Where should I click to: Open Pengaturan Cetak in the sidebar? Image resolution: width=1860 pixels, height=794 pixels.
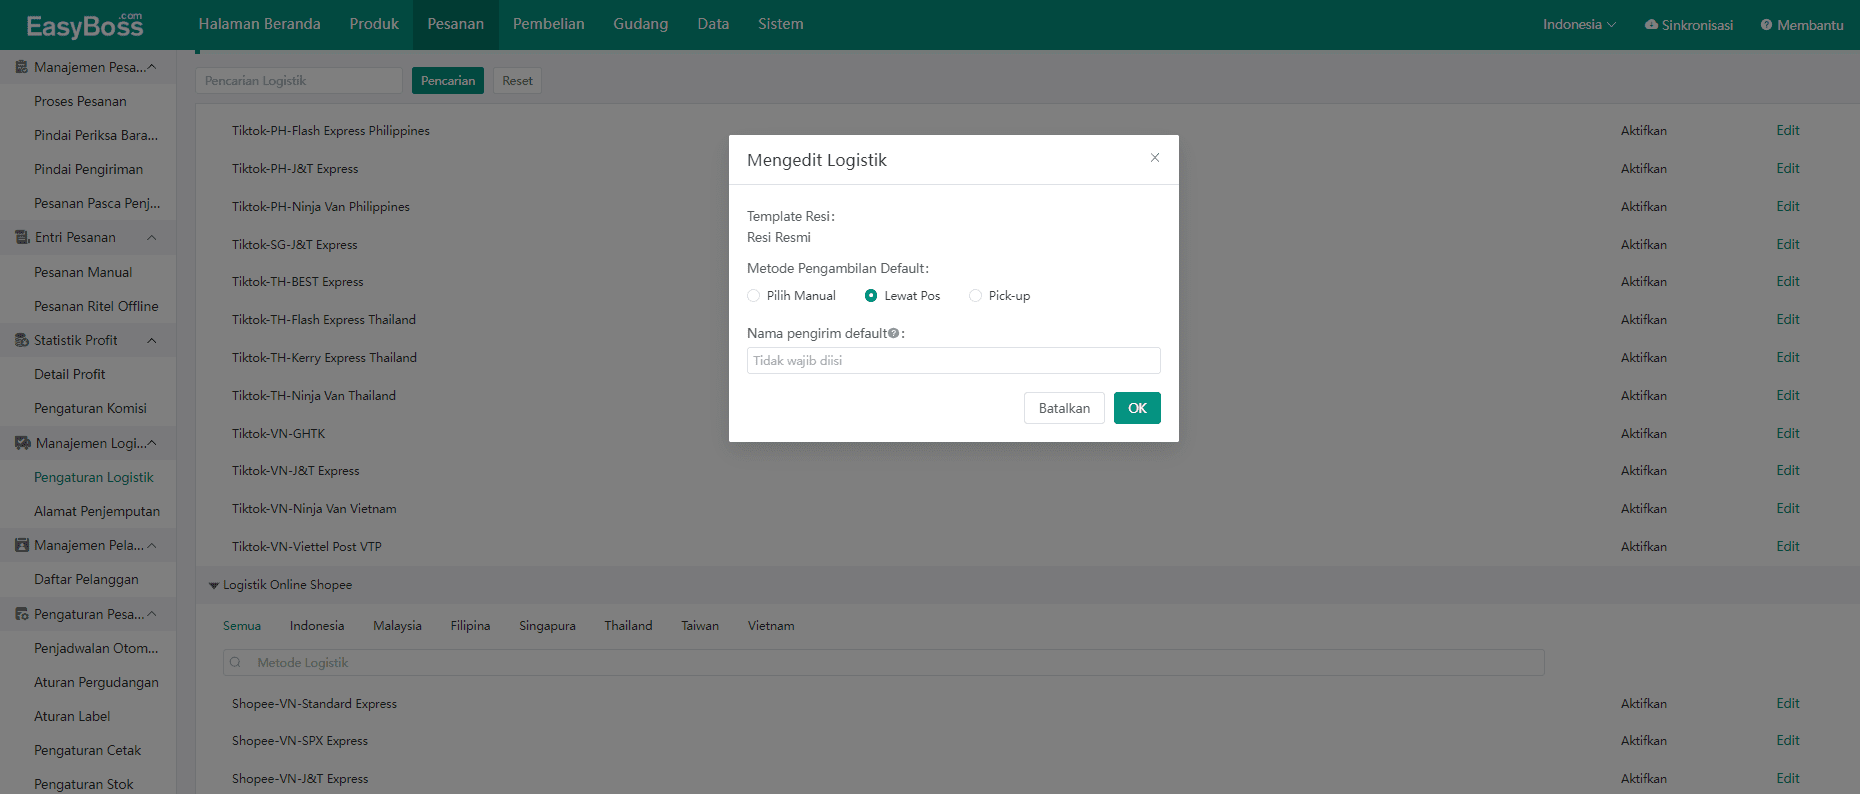tap(87, 750)
